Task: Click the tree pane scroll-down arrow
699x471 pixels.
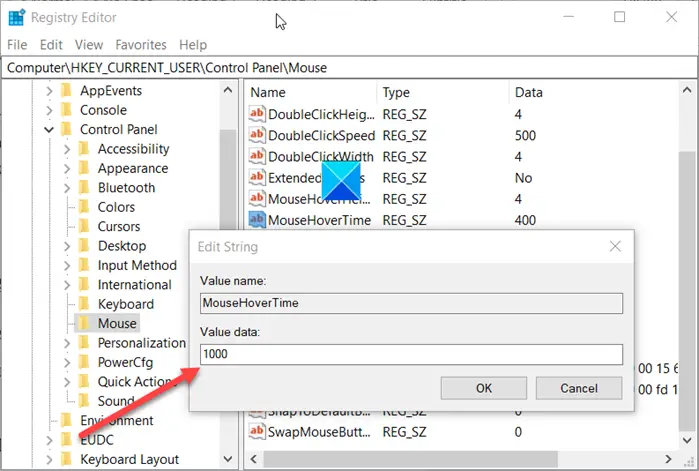Action: pos(228,459)
